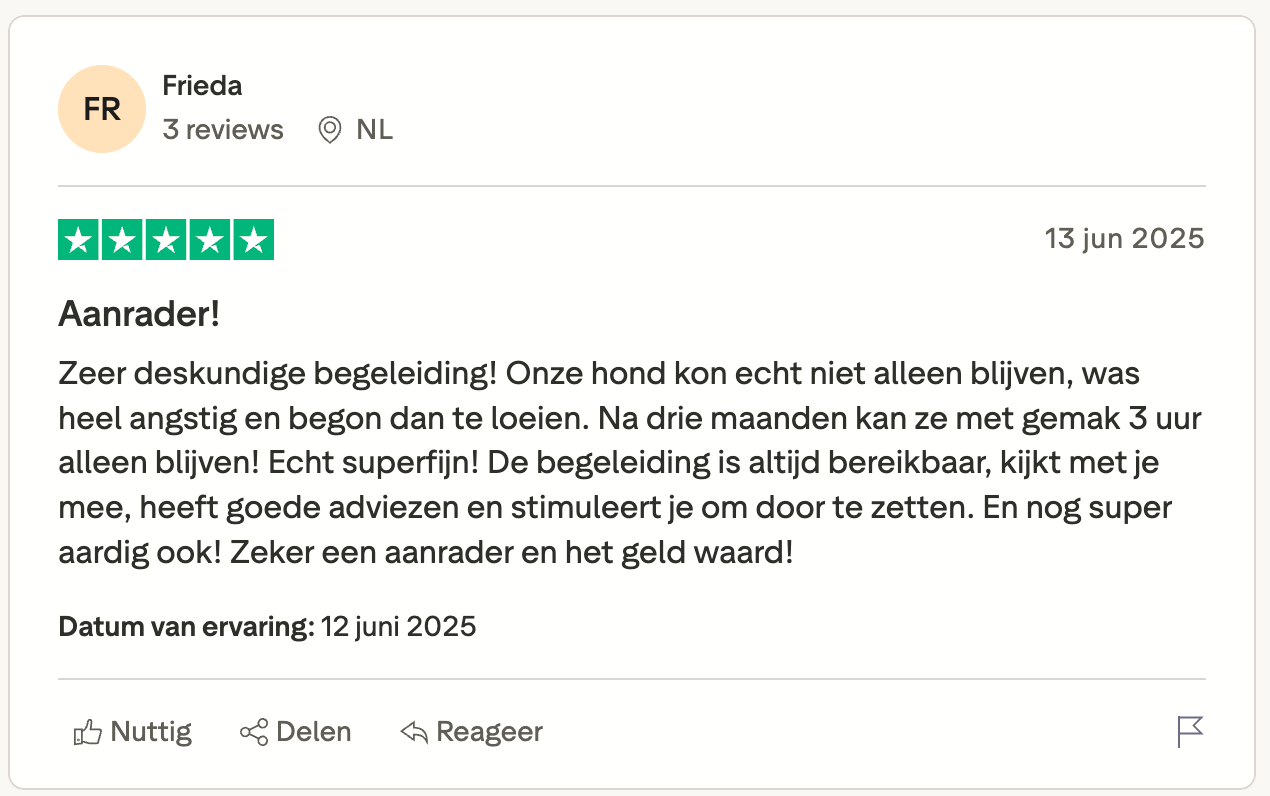Select Reageer to reply to review

point(471,733)
